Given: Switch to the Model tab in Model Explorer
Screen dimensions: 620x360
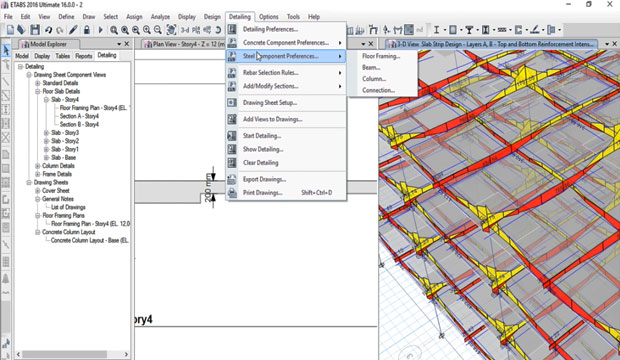Looking at the screenshot, I should pyautogui.click(x=22, y=56).
